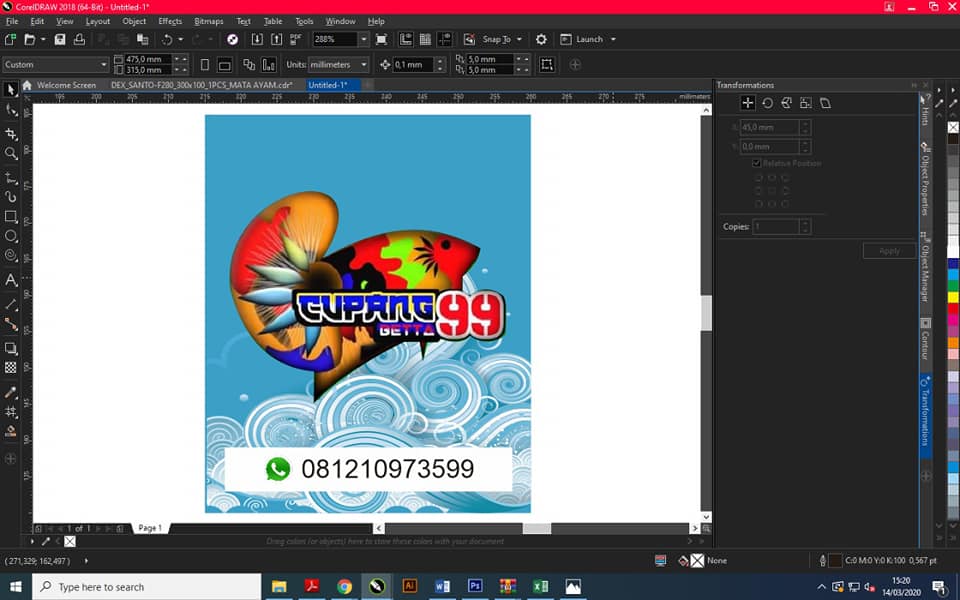The height and width of the screenshot is (600, 960).
Task: Click the Full-screen preview icon
Action: pos(381,39)
